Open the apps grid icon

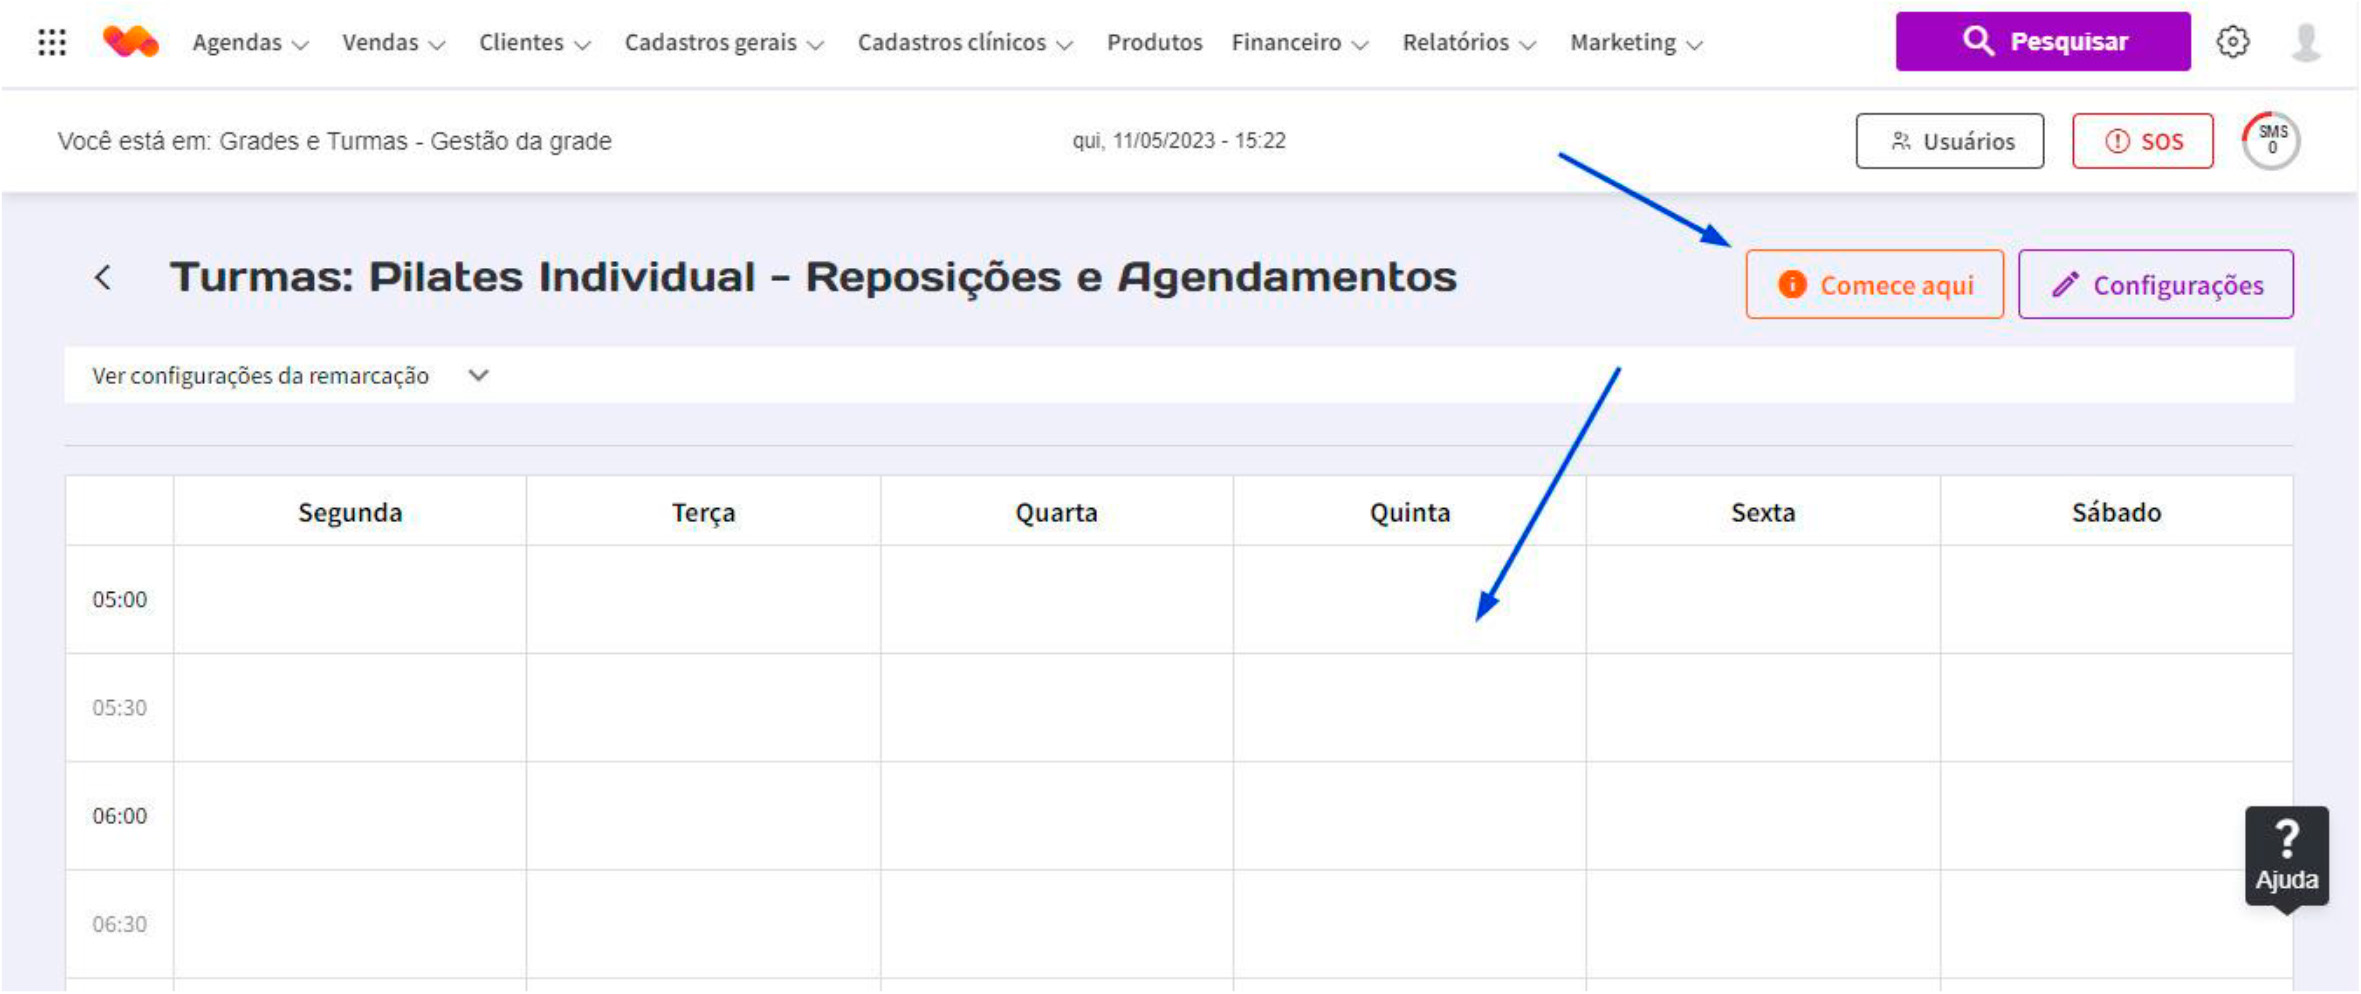tap(52, 42)
